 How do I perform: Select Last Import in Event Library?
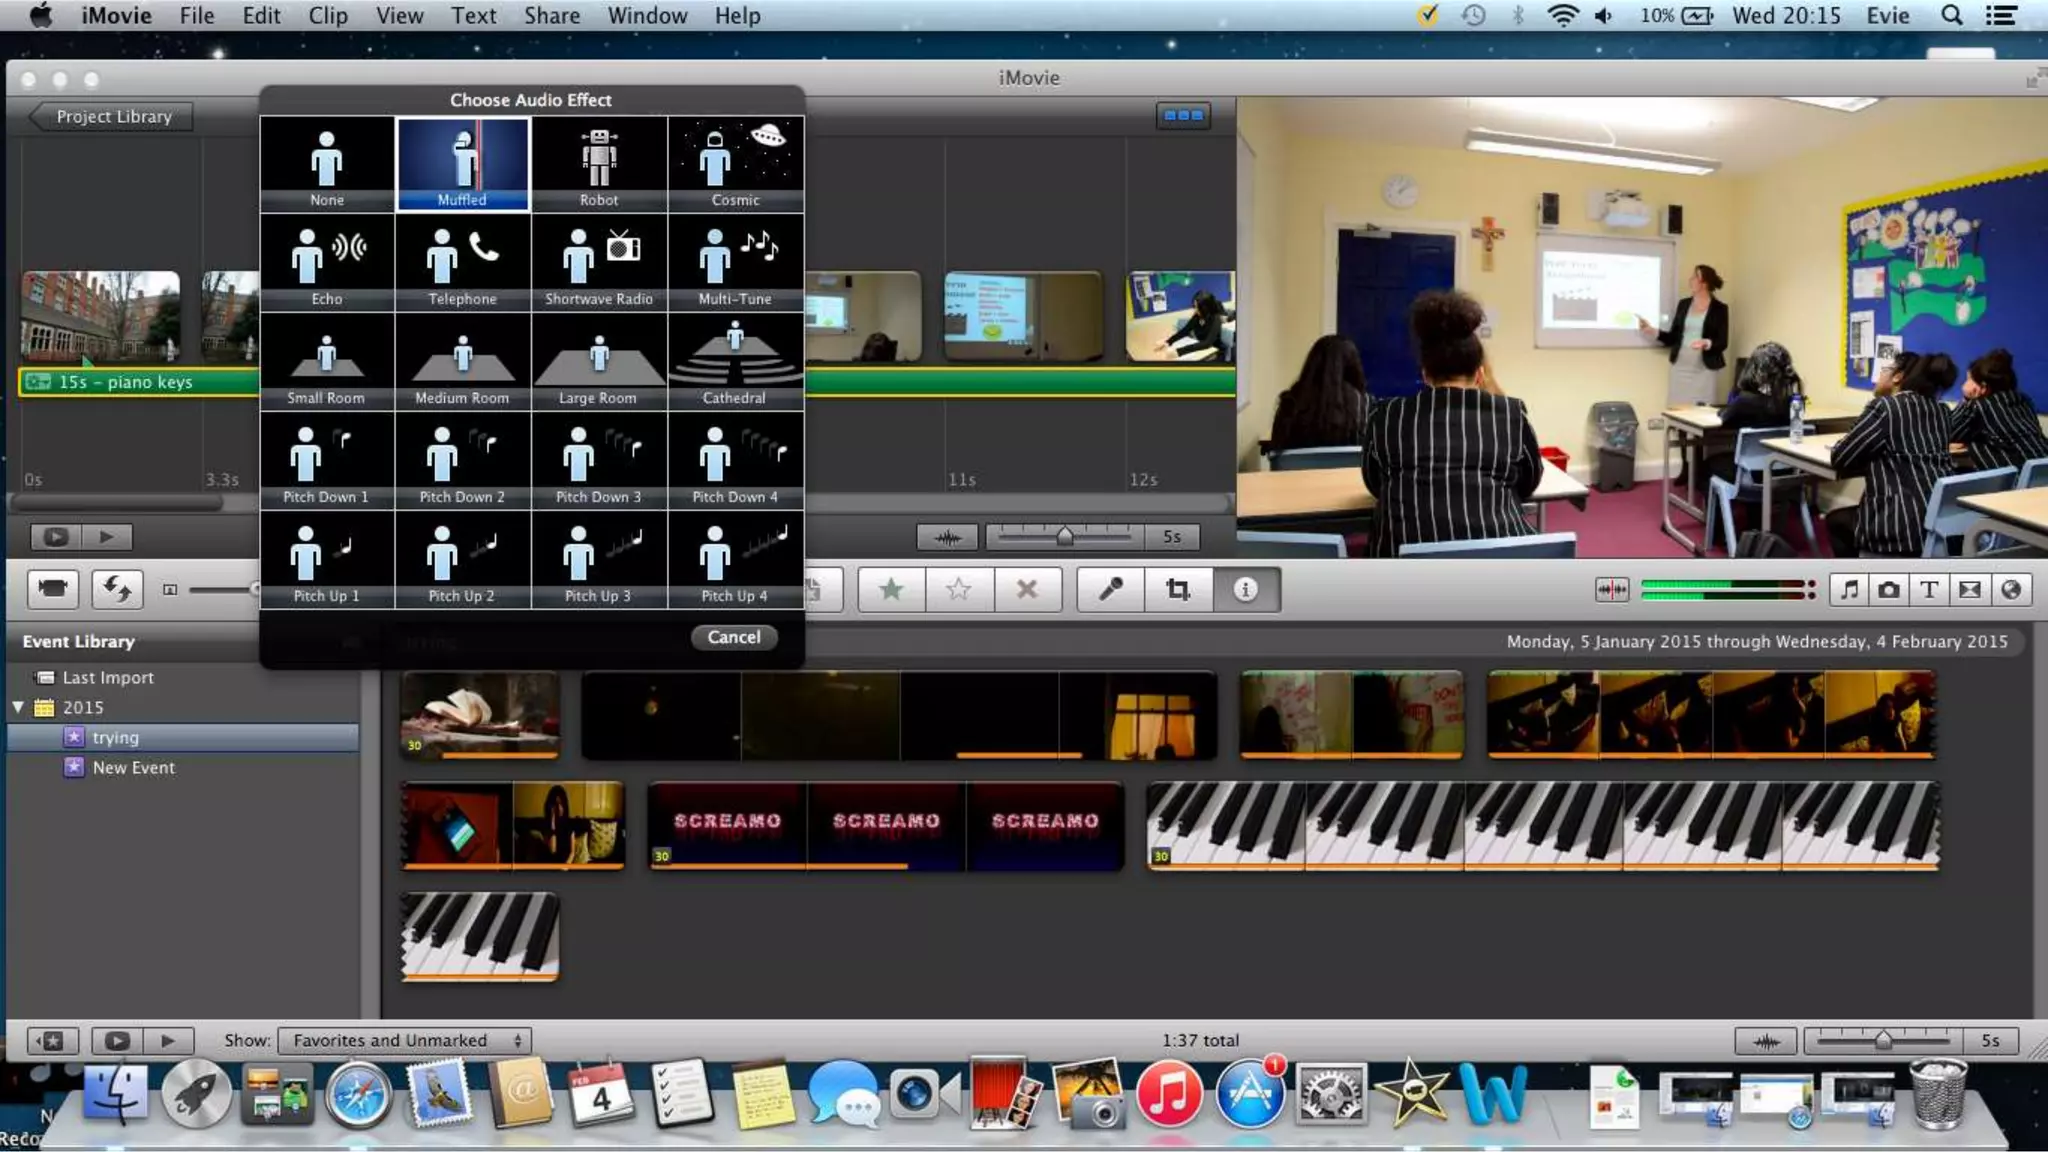pyautogui.click(x=108, y=677)
